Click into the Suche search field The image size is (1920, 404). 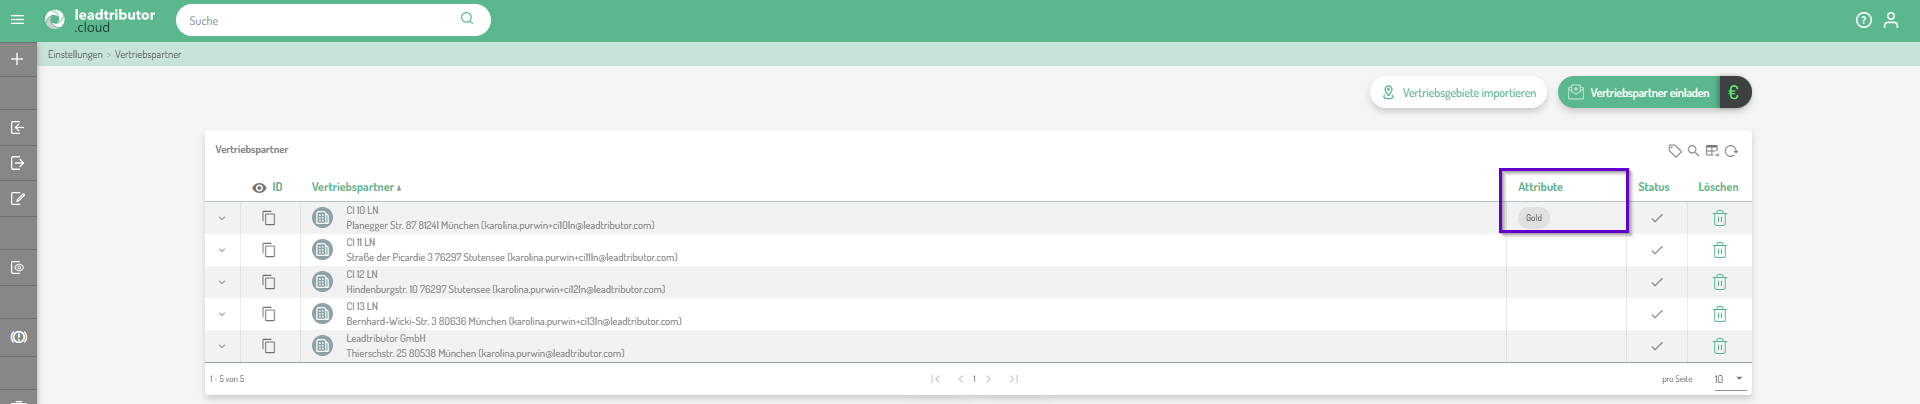tap(320, 20)
